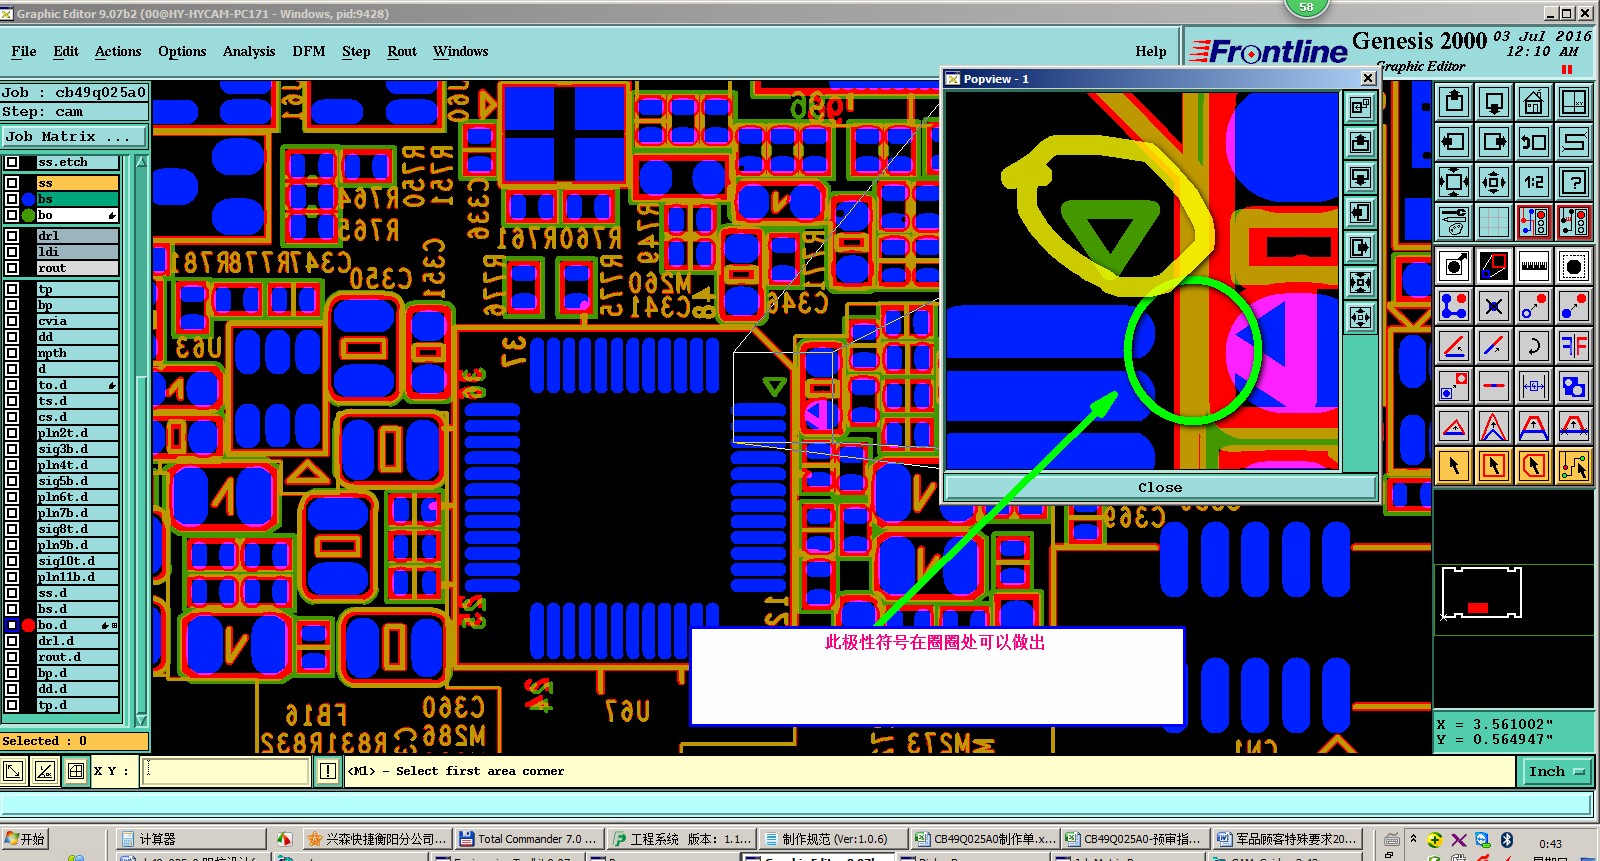This screenshot has height=861, width=1600.
Task: Toggle checkbox next to ss.etch layer
Action: pyautogui.click(x=12, y=162)
